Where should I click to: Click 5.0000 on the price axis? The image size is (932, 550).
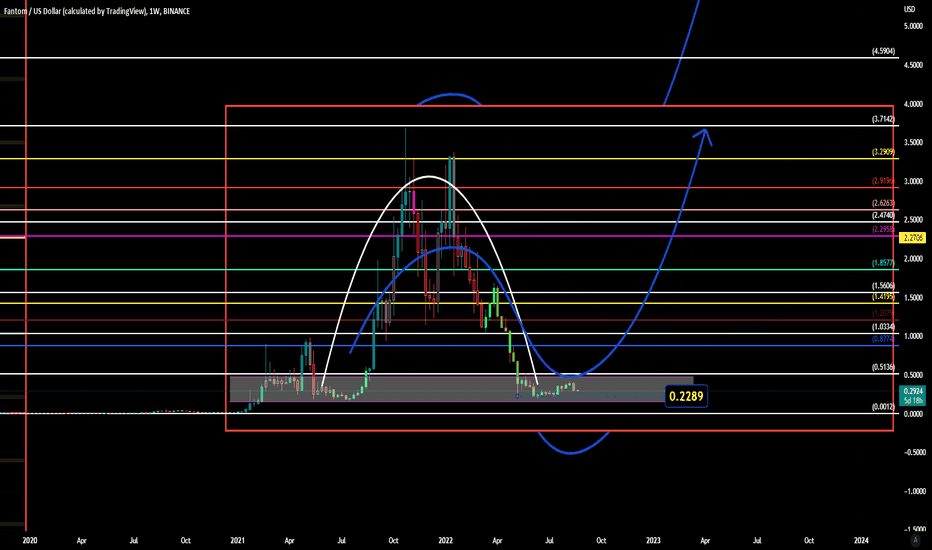click(914, 27)
